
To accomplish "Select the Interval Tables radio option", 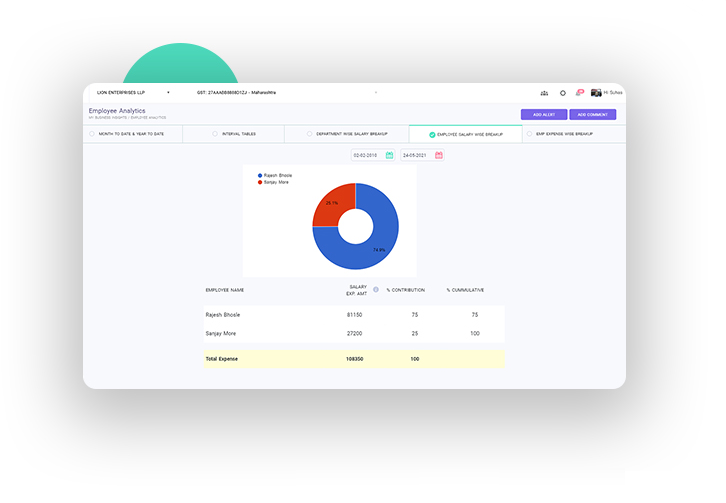I will click(x=215, y=133).
